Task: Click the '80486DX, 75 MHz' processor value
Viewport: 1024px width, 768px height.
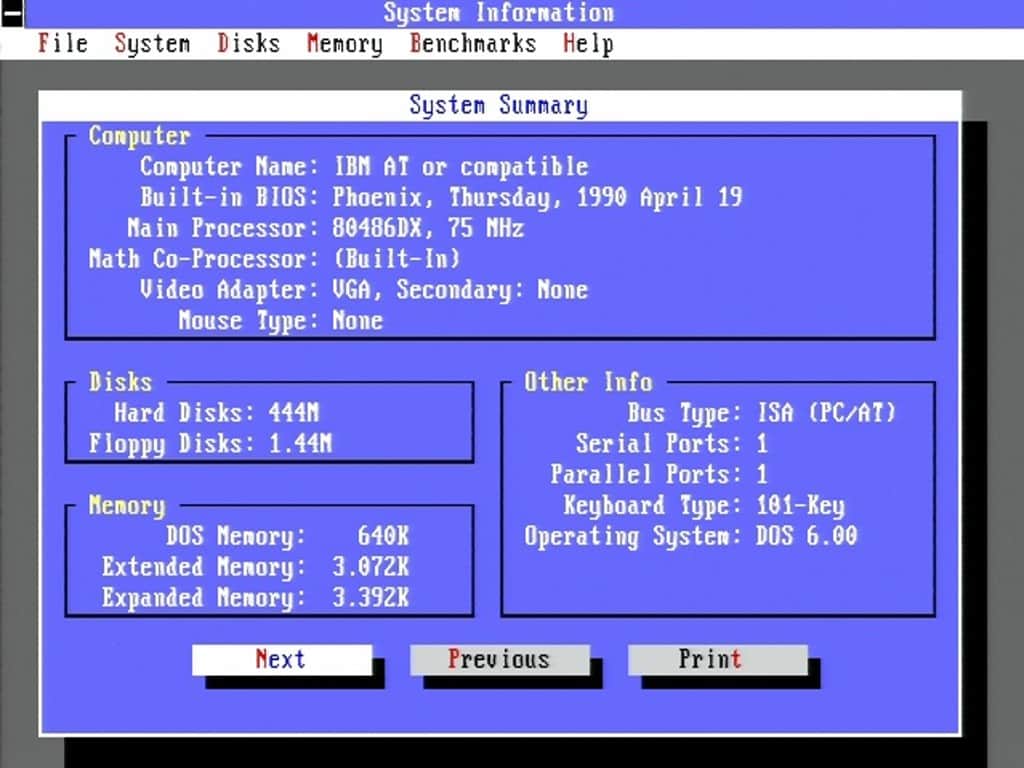Action: click(x=428, y=228)
